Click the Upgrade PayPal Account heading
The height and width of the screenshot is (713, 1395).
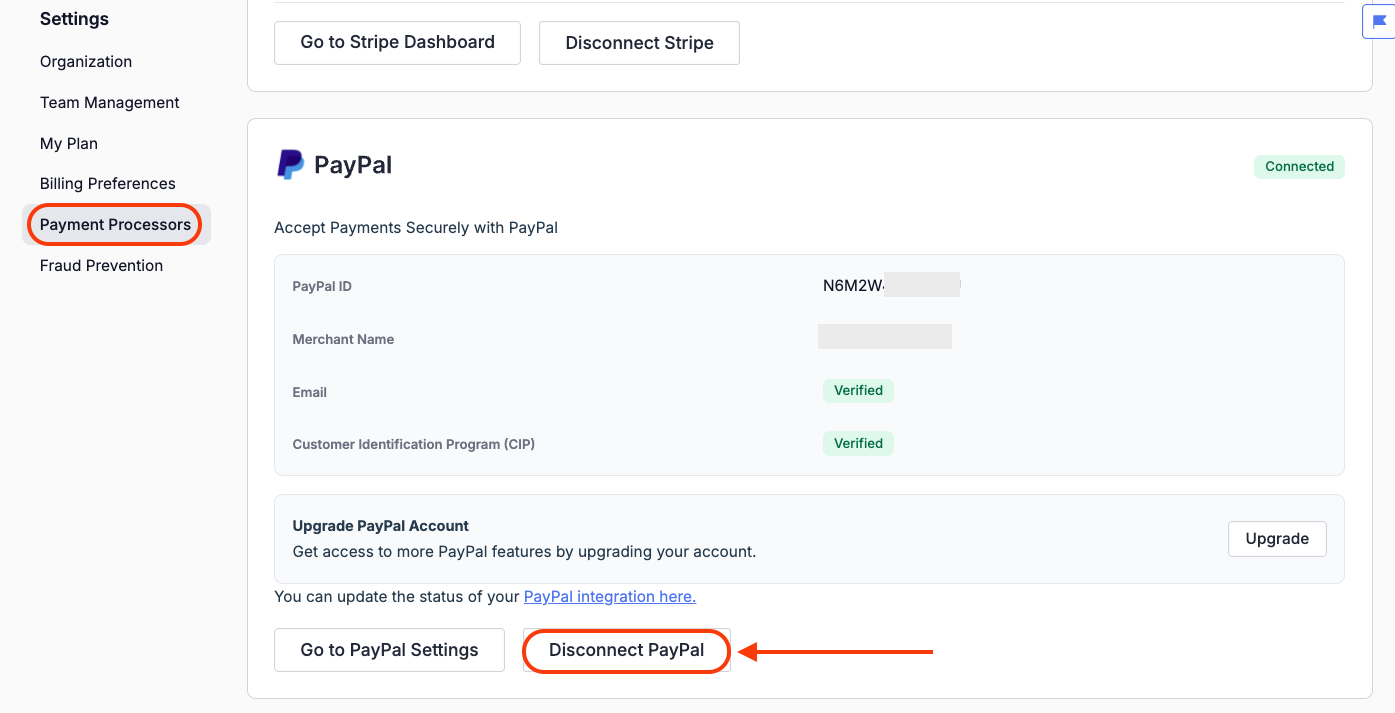[380, 526]
